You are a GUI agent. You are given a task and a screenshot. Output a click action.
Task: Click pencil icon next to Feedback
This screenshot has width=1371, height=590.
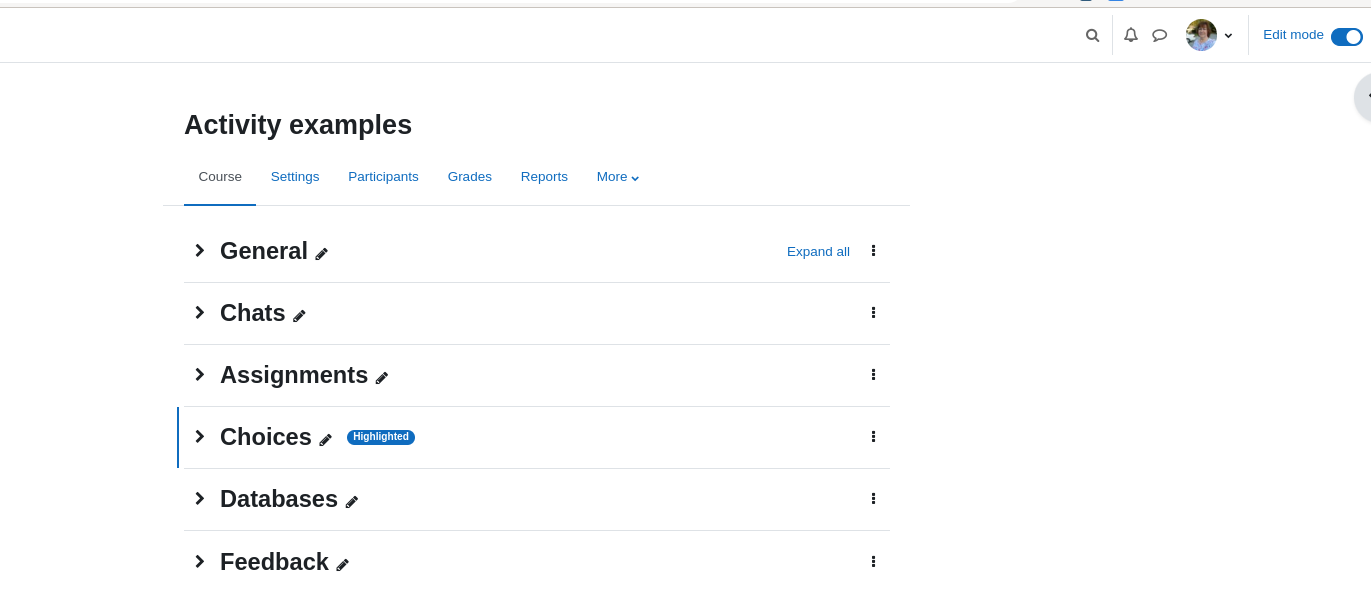pyautogui.click(x=343, y=565)
